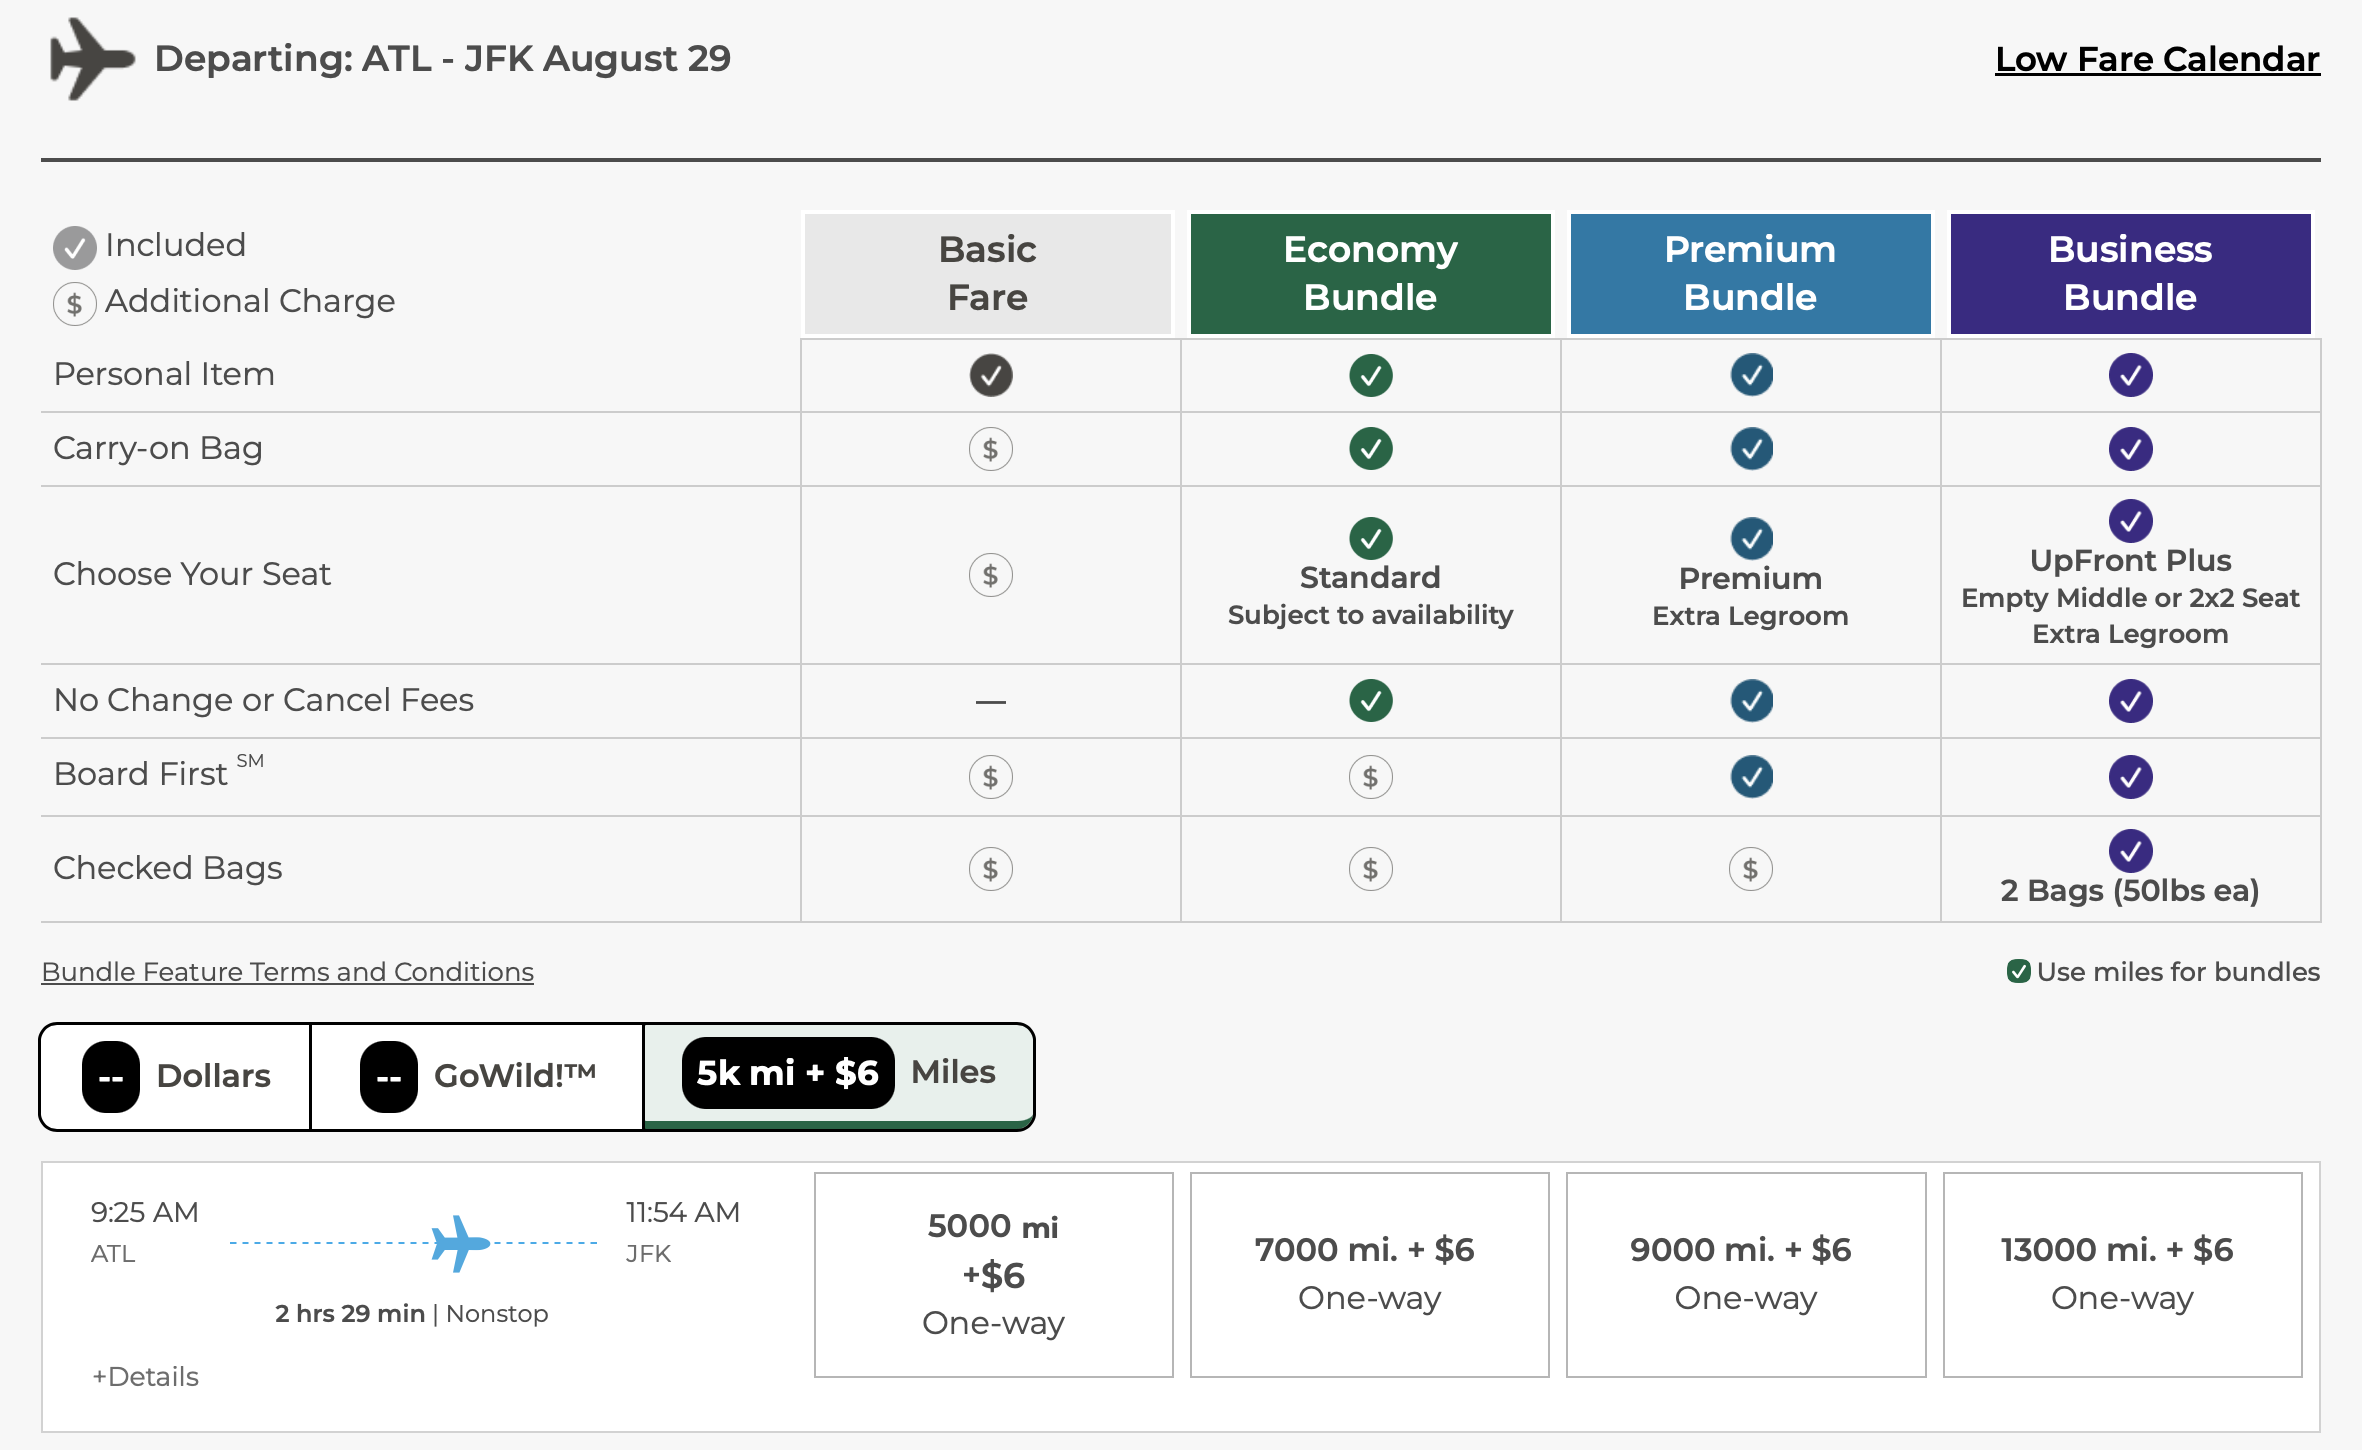Click Economy Standard seat checkmark
This screenshot has height=1450, width=2362.
point(1371,538)
